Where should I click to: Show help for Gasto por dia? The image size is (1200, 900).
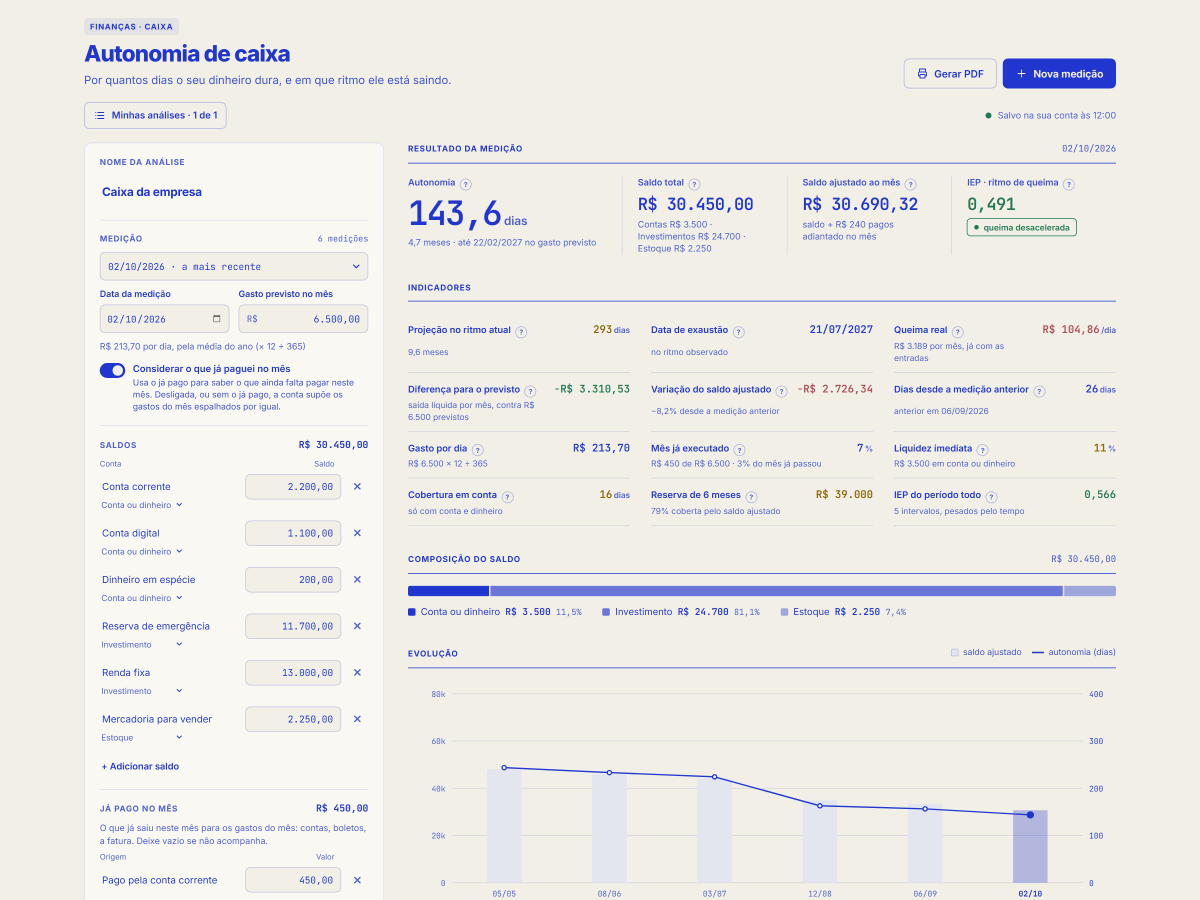pyautogui.click(x=477, y=450)
